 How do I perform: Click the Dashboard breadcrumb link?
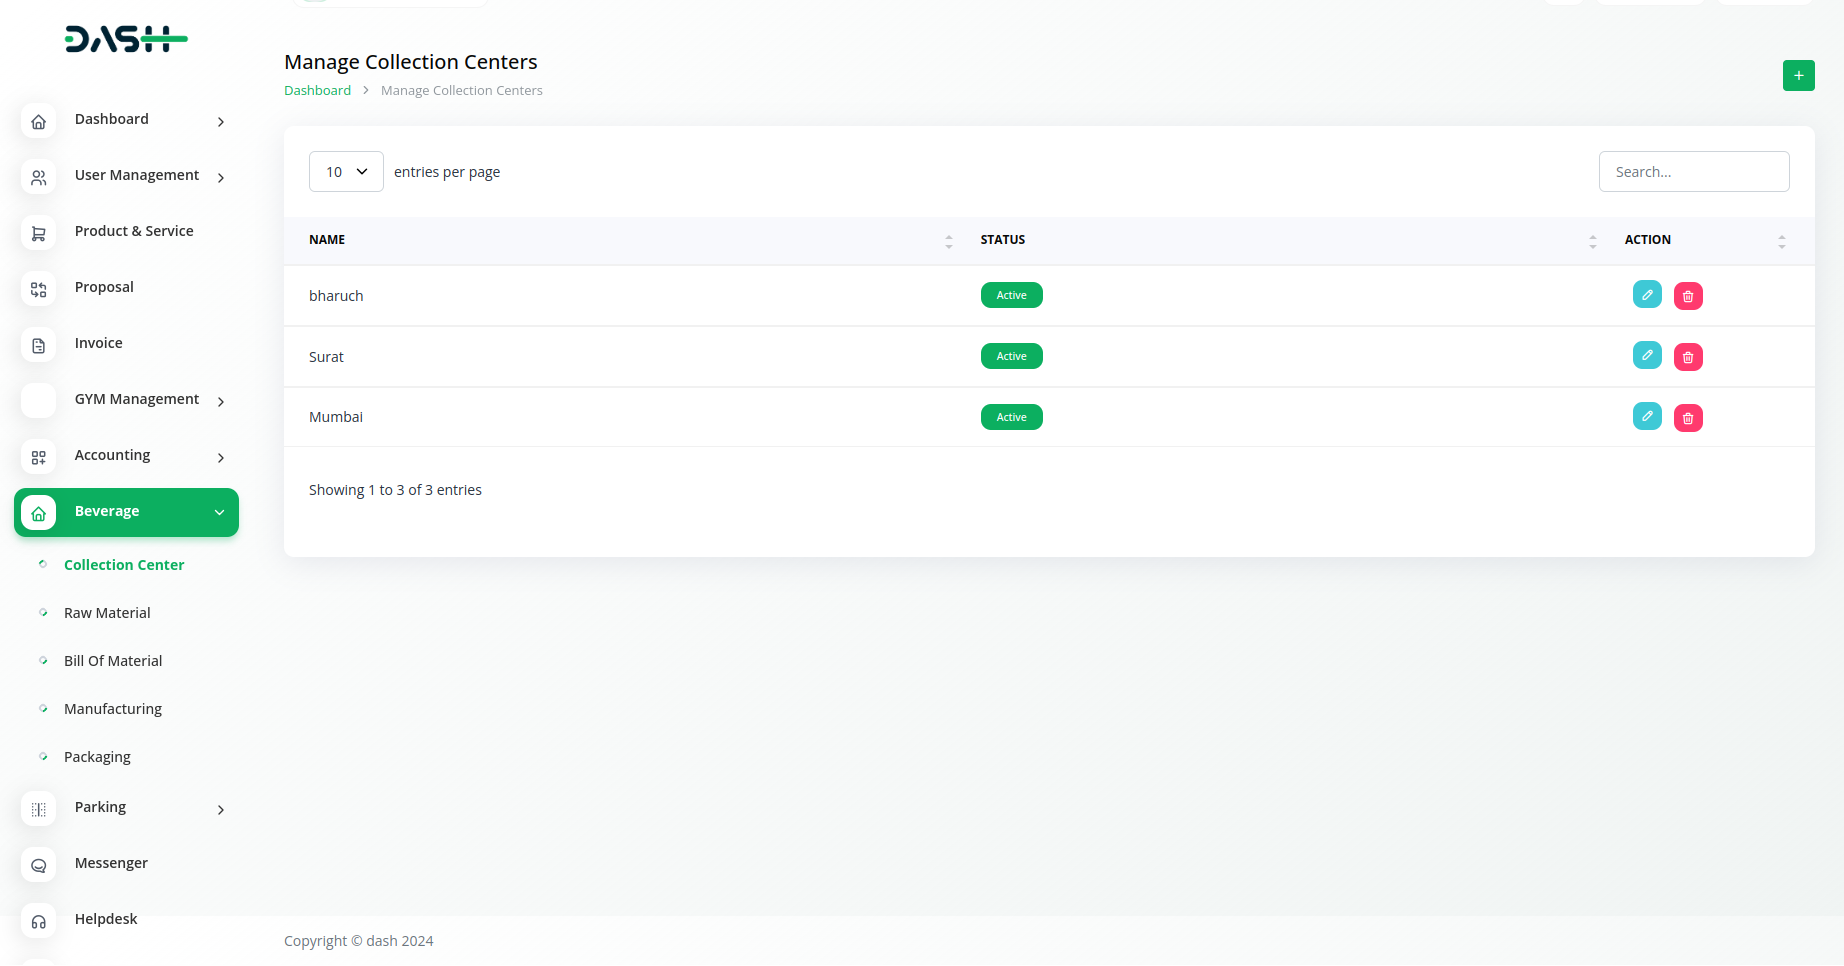pos(317,90)
